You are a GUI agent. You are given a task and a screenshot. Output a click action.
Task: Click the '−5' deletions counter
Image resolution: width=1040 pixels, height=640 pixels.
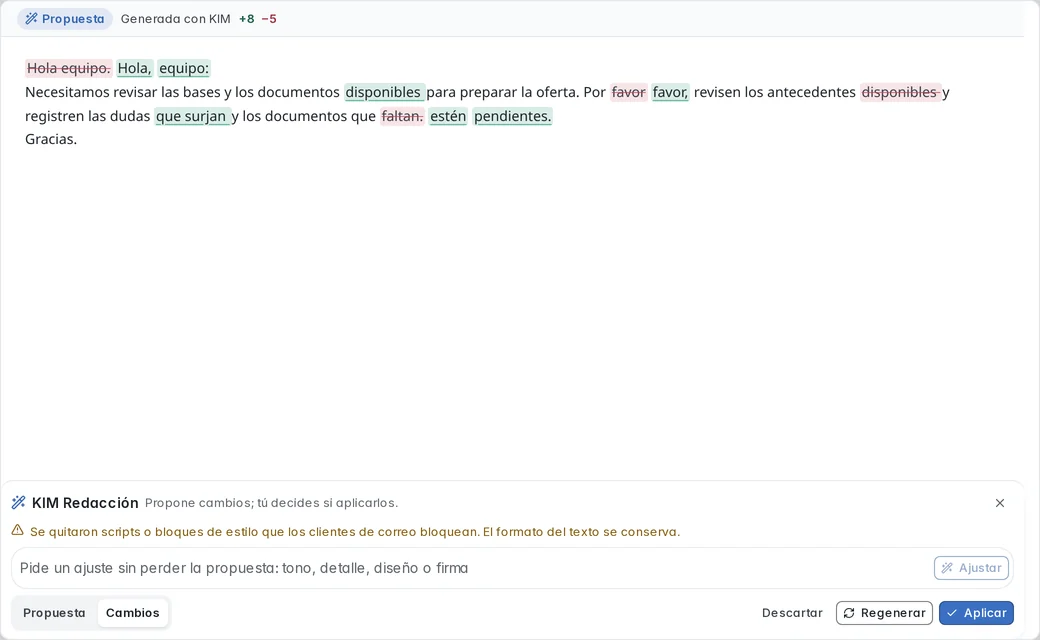tap(269, 19)
